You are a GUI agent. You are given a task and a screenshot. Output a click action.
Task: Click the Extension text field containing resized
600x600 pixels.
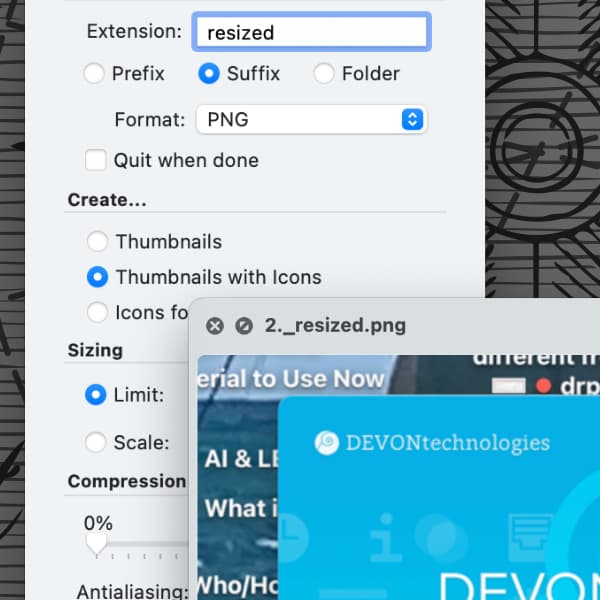(311, 32)
